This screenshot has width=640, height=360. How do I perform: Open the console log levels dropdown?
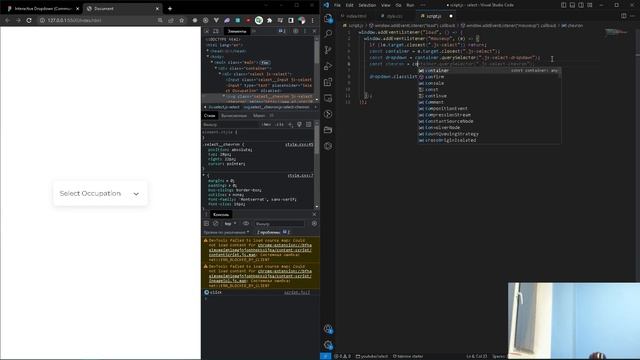click(226, 232)
